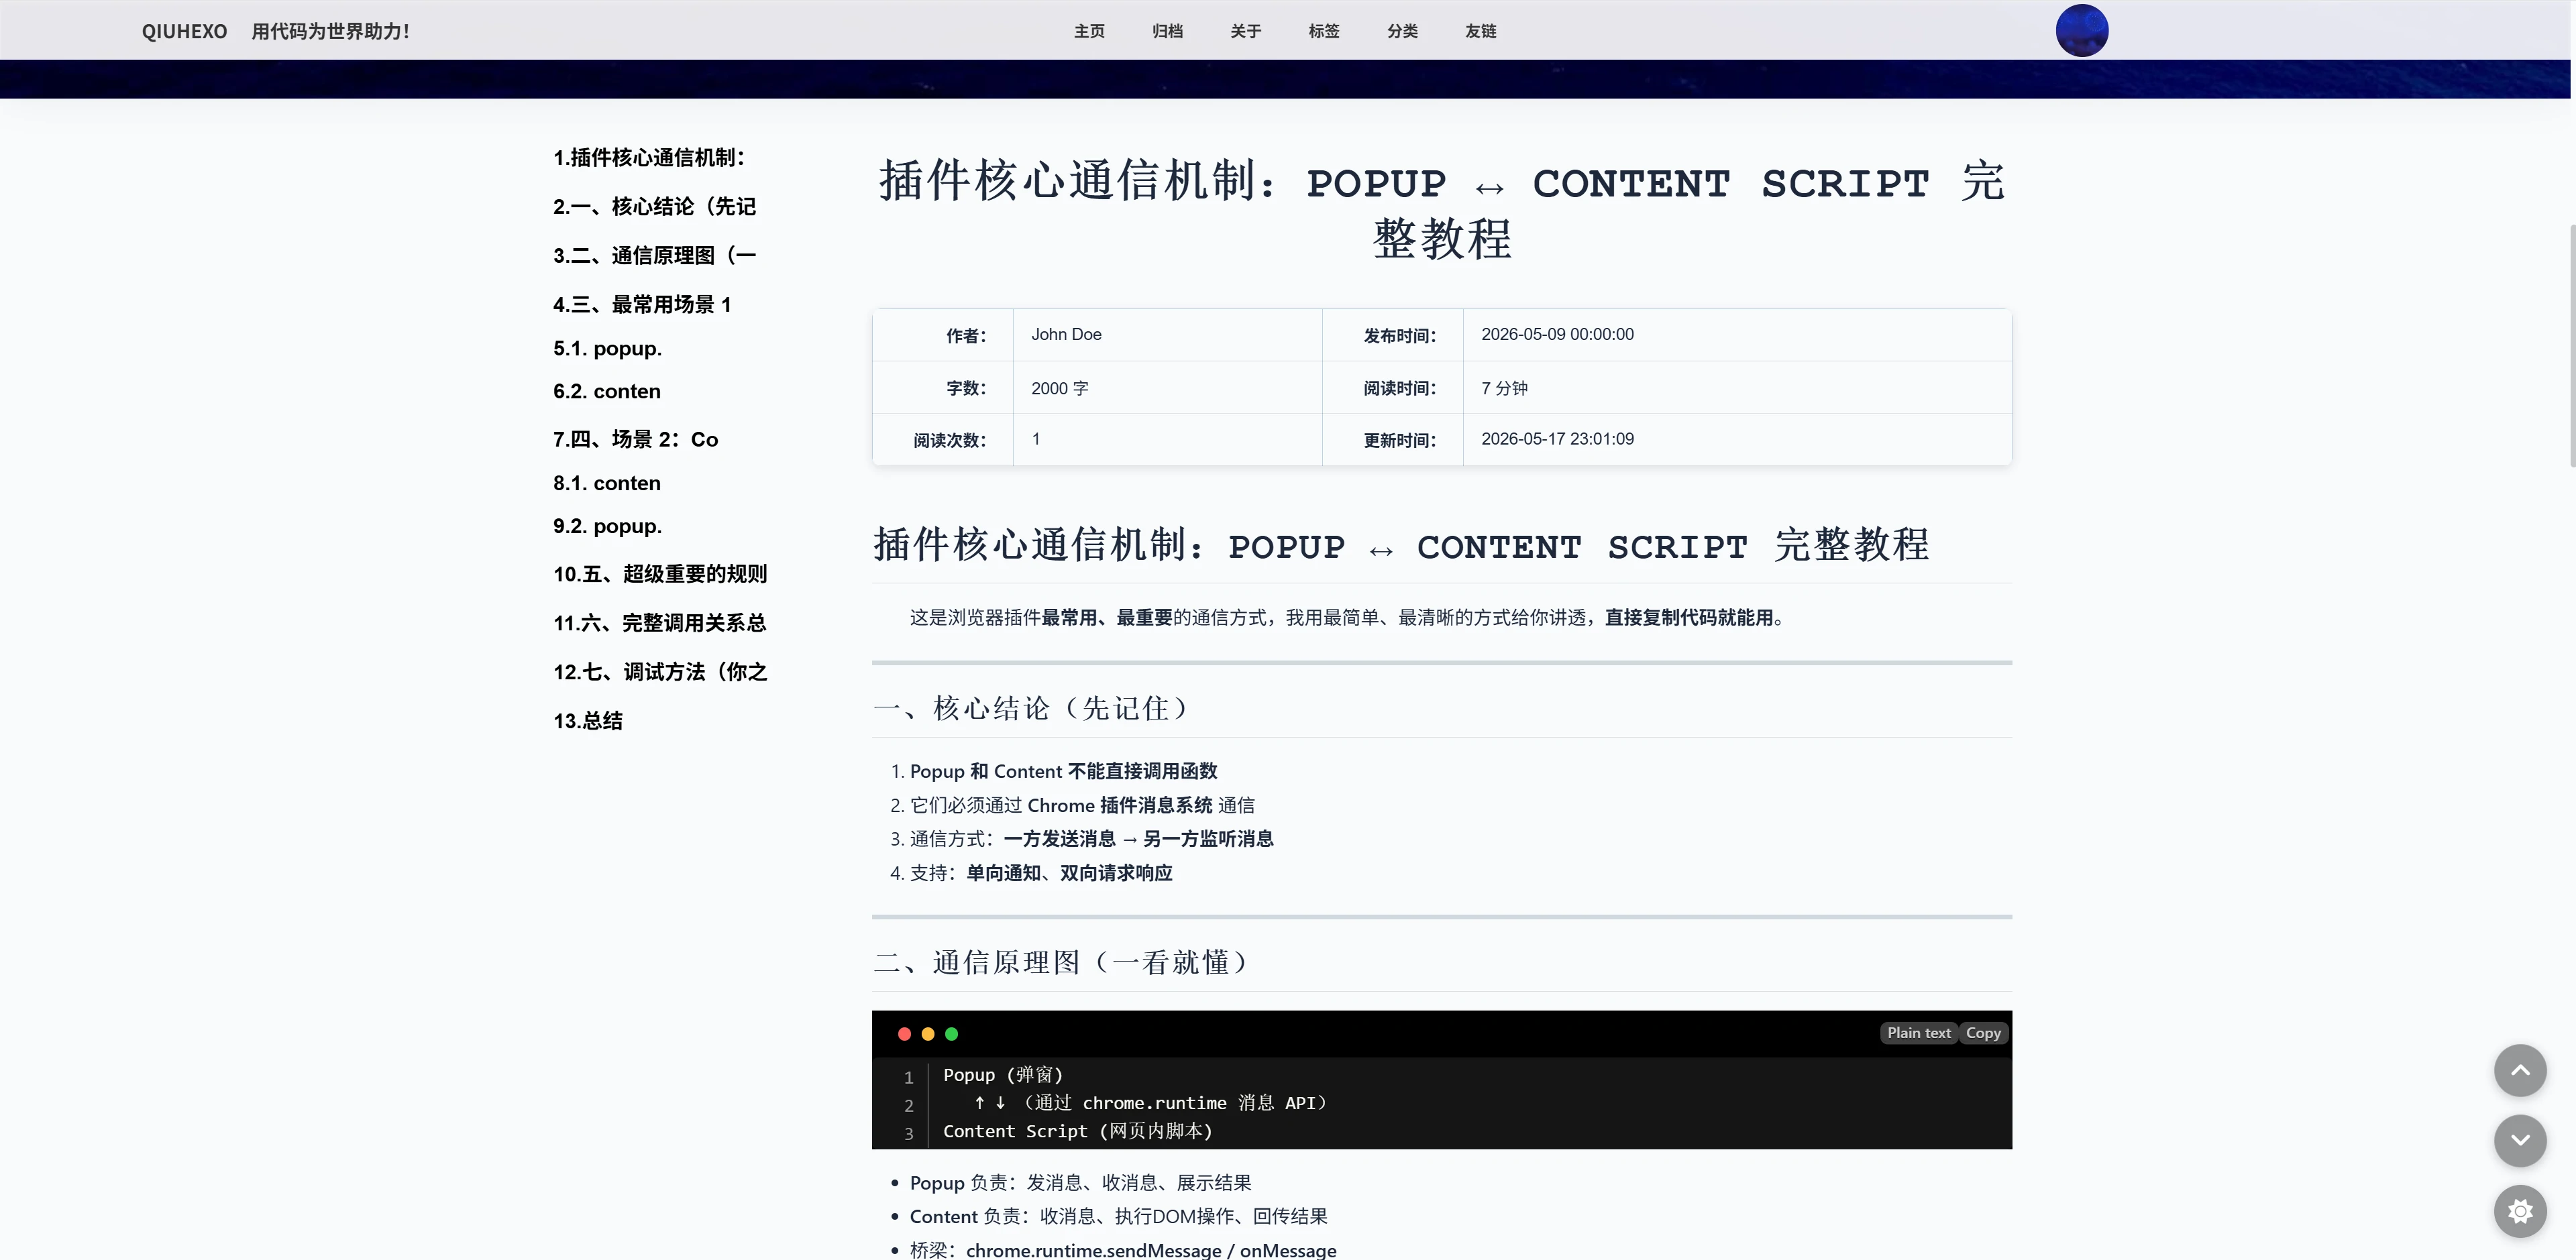Jump to TOC item 6.2. conten
The width and height of the screenshot is (2576, 1260).
pyautogui.click(x=607, y=391)
